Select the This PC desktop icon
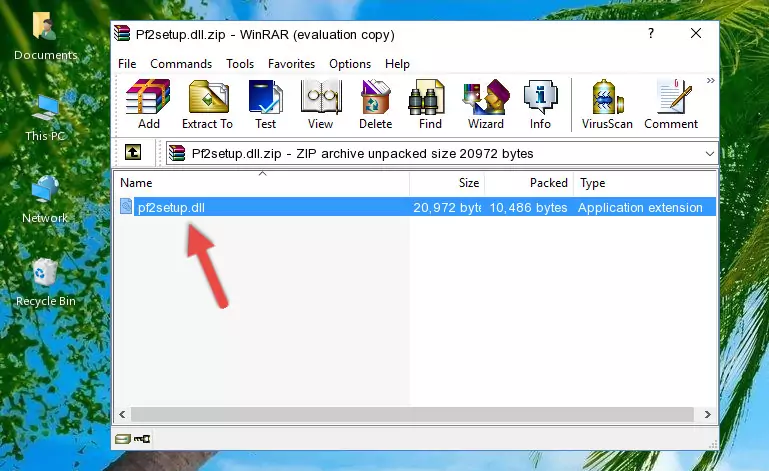The image size is (769, 471). pyautogui.click(x=45, y=118)
